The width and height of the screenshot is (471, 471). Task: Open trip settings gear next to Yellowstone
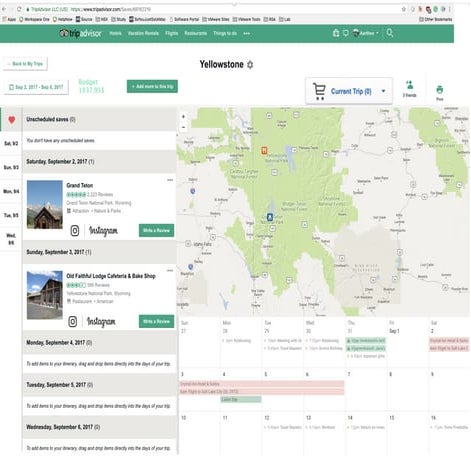[x=250, y=65]
